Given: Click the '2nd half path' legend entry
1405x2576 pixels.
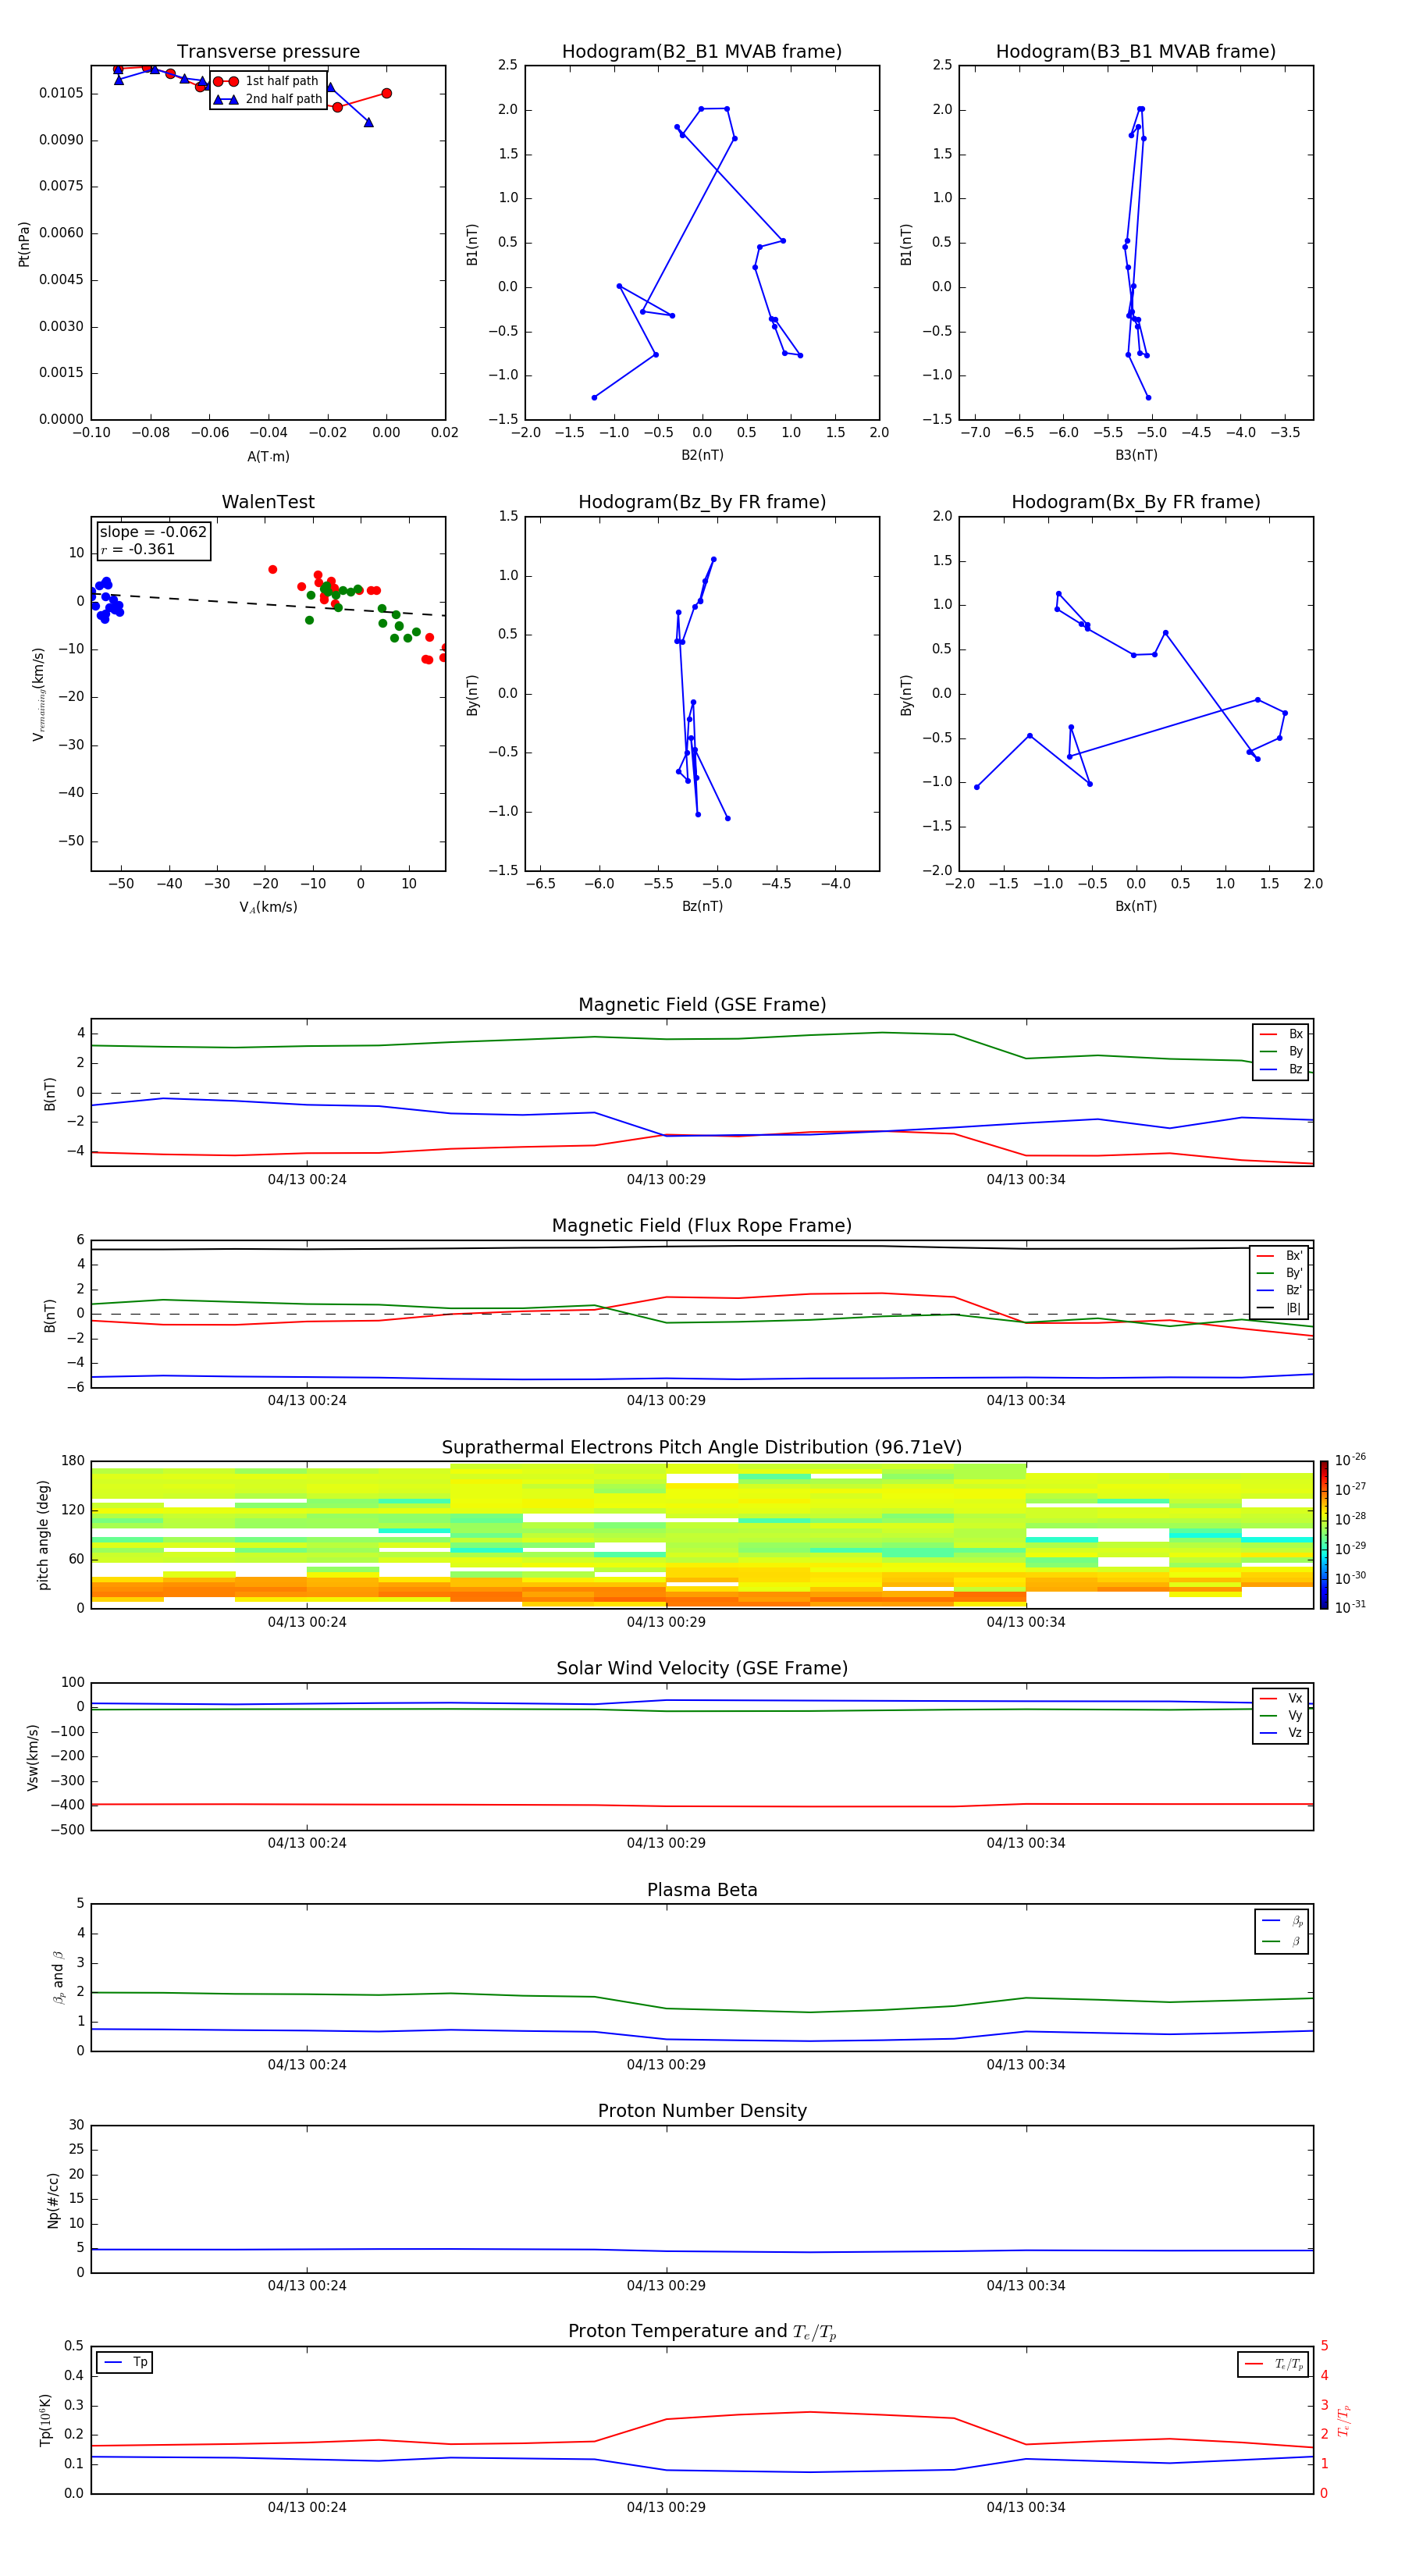Looking at the screenshot, I should click(268, 99).
